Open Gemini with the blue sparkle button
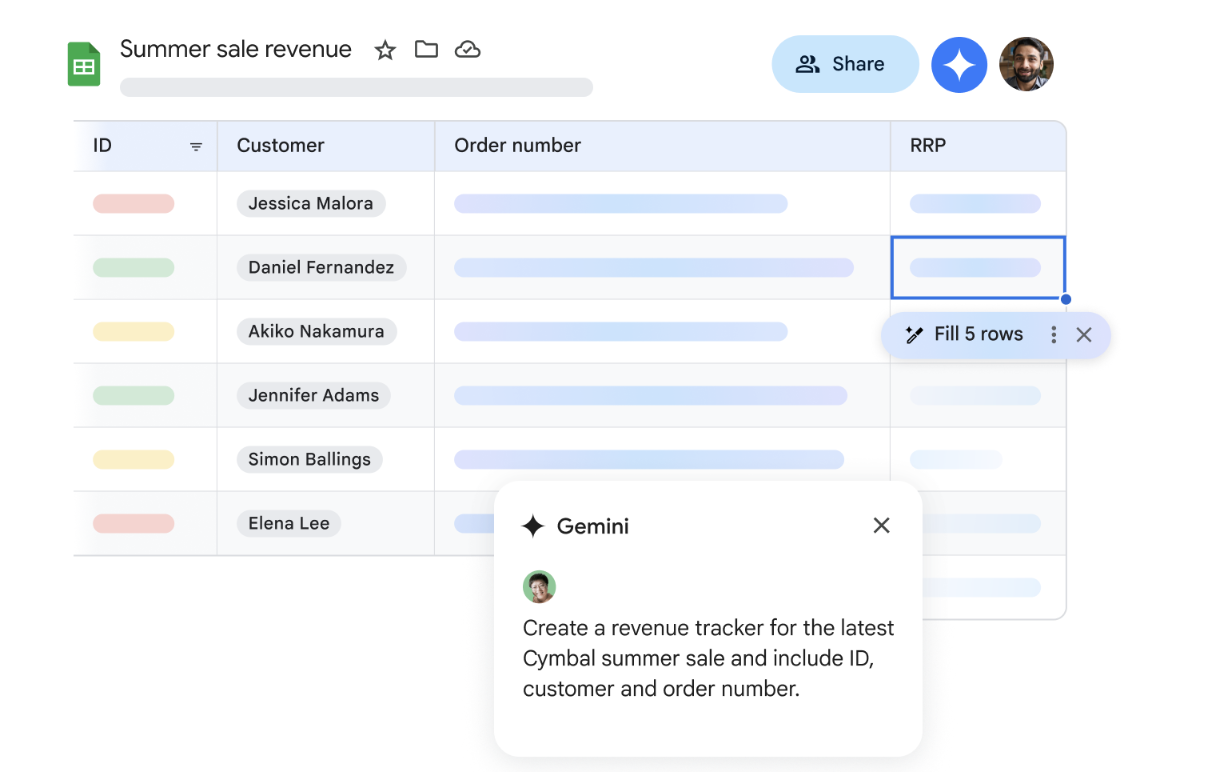The width and height of the screenshot is (1216, 772). click(x=959, y=65)
